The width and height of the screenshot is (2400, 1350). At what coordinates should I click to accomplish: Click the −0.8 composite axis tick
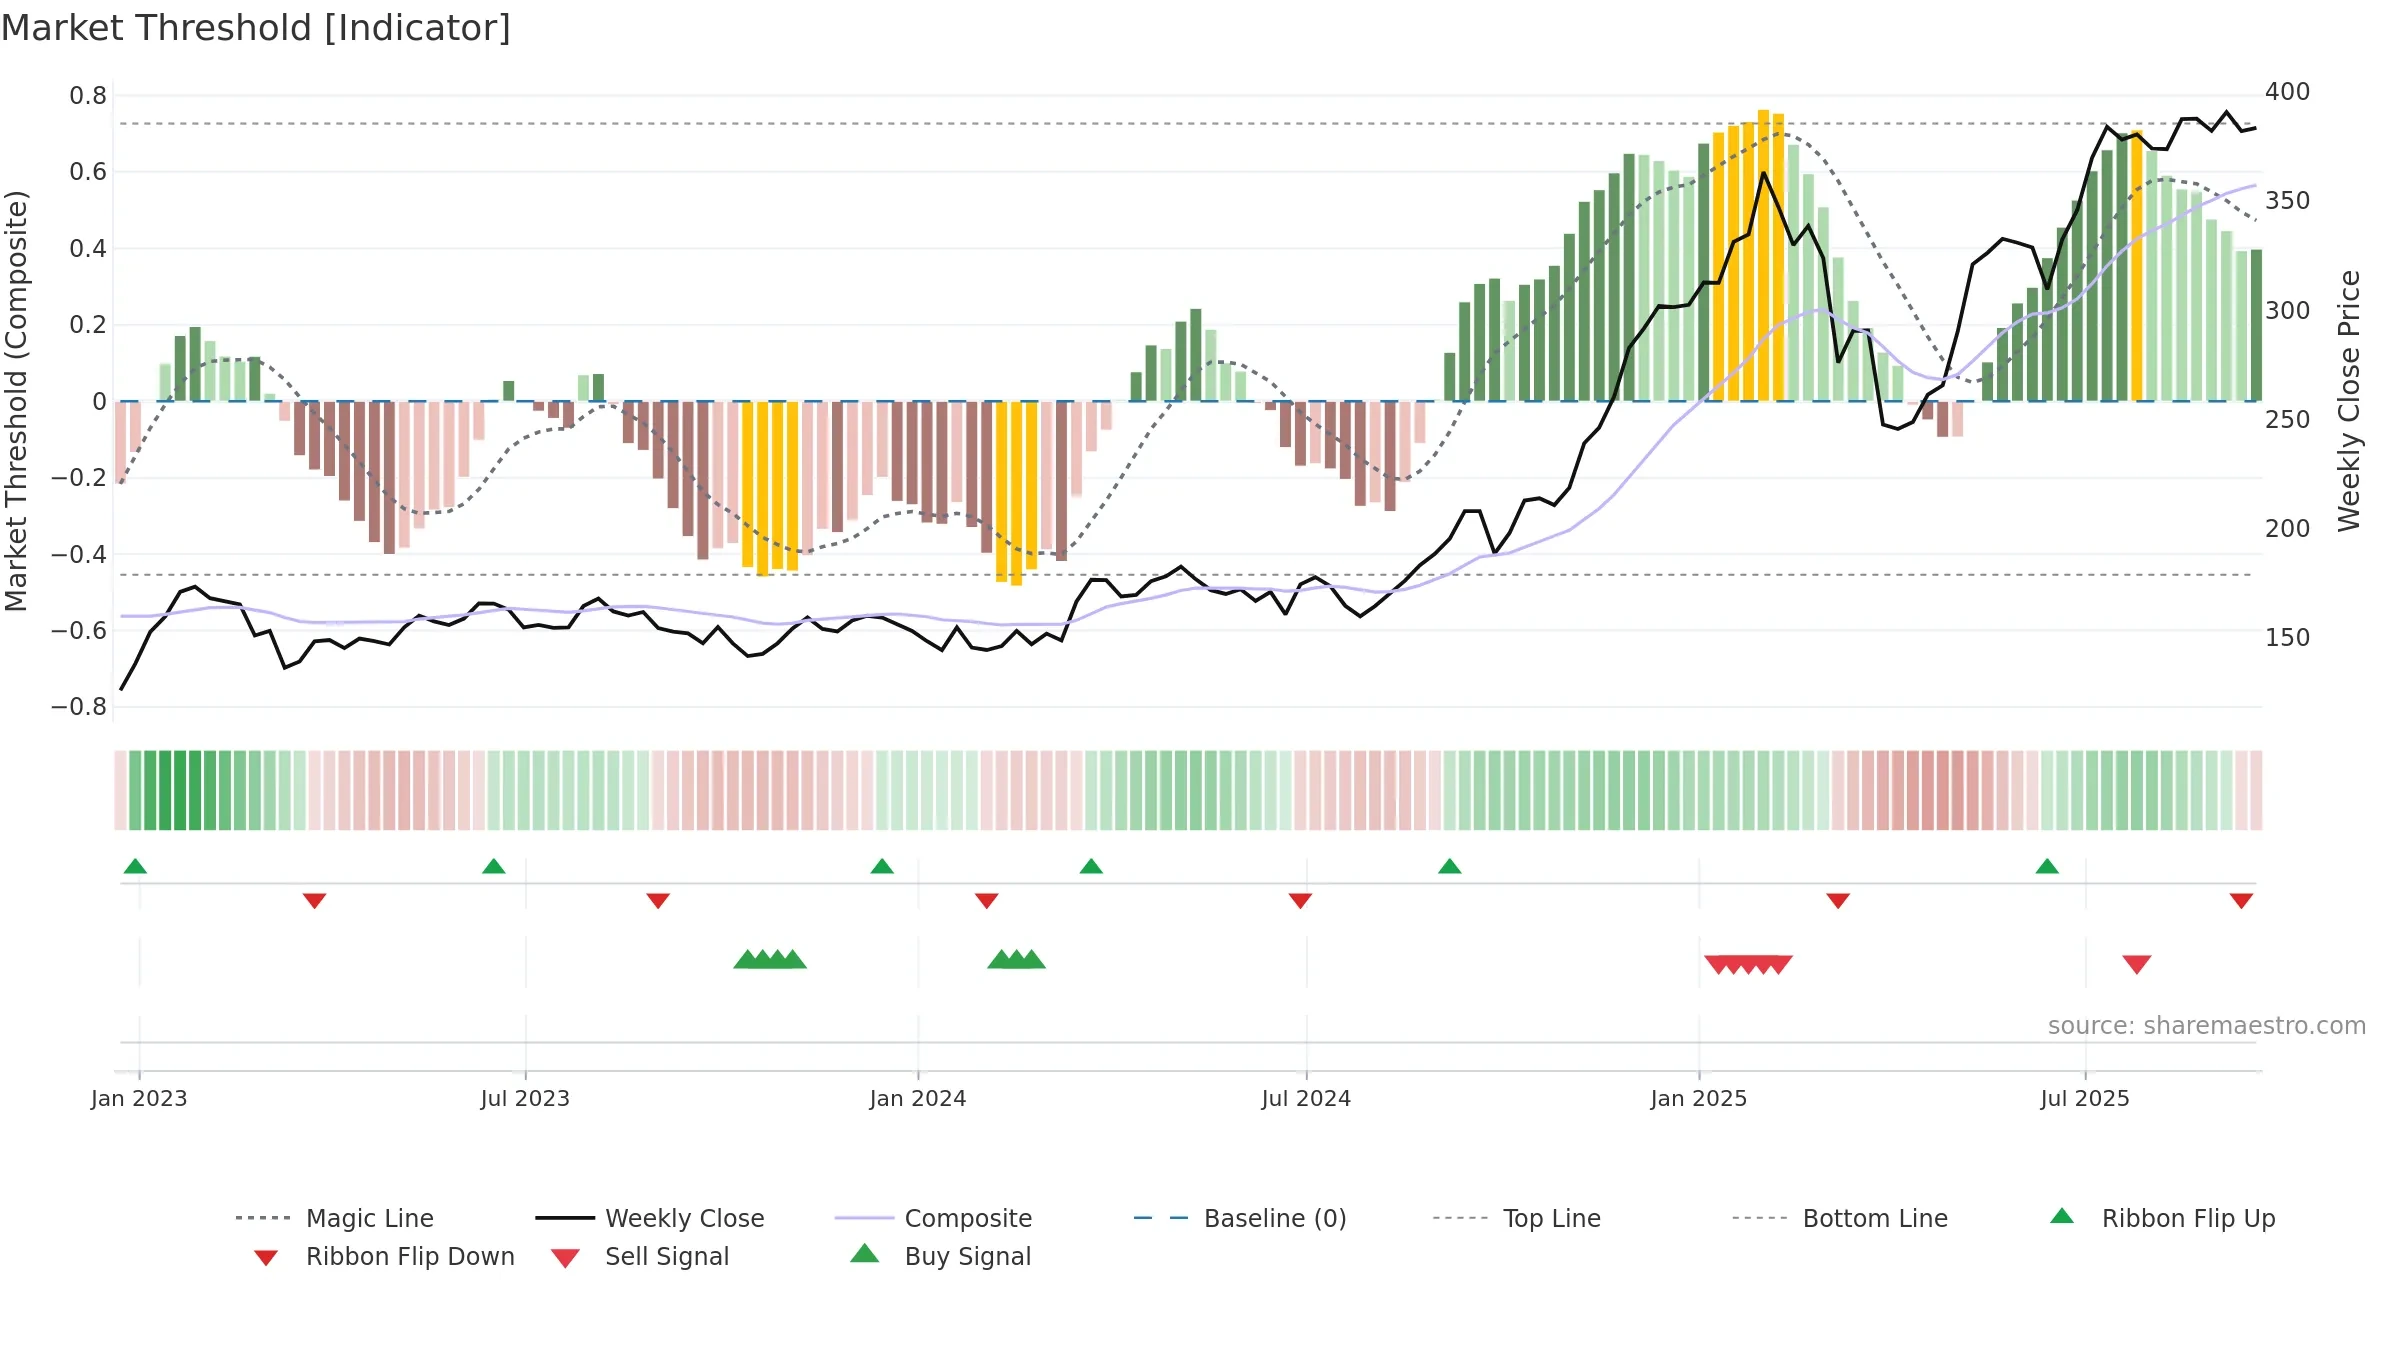79,707
